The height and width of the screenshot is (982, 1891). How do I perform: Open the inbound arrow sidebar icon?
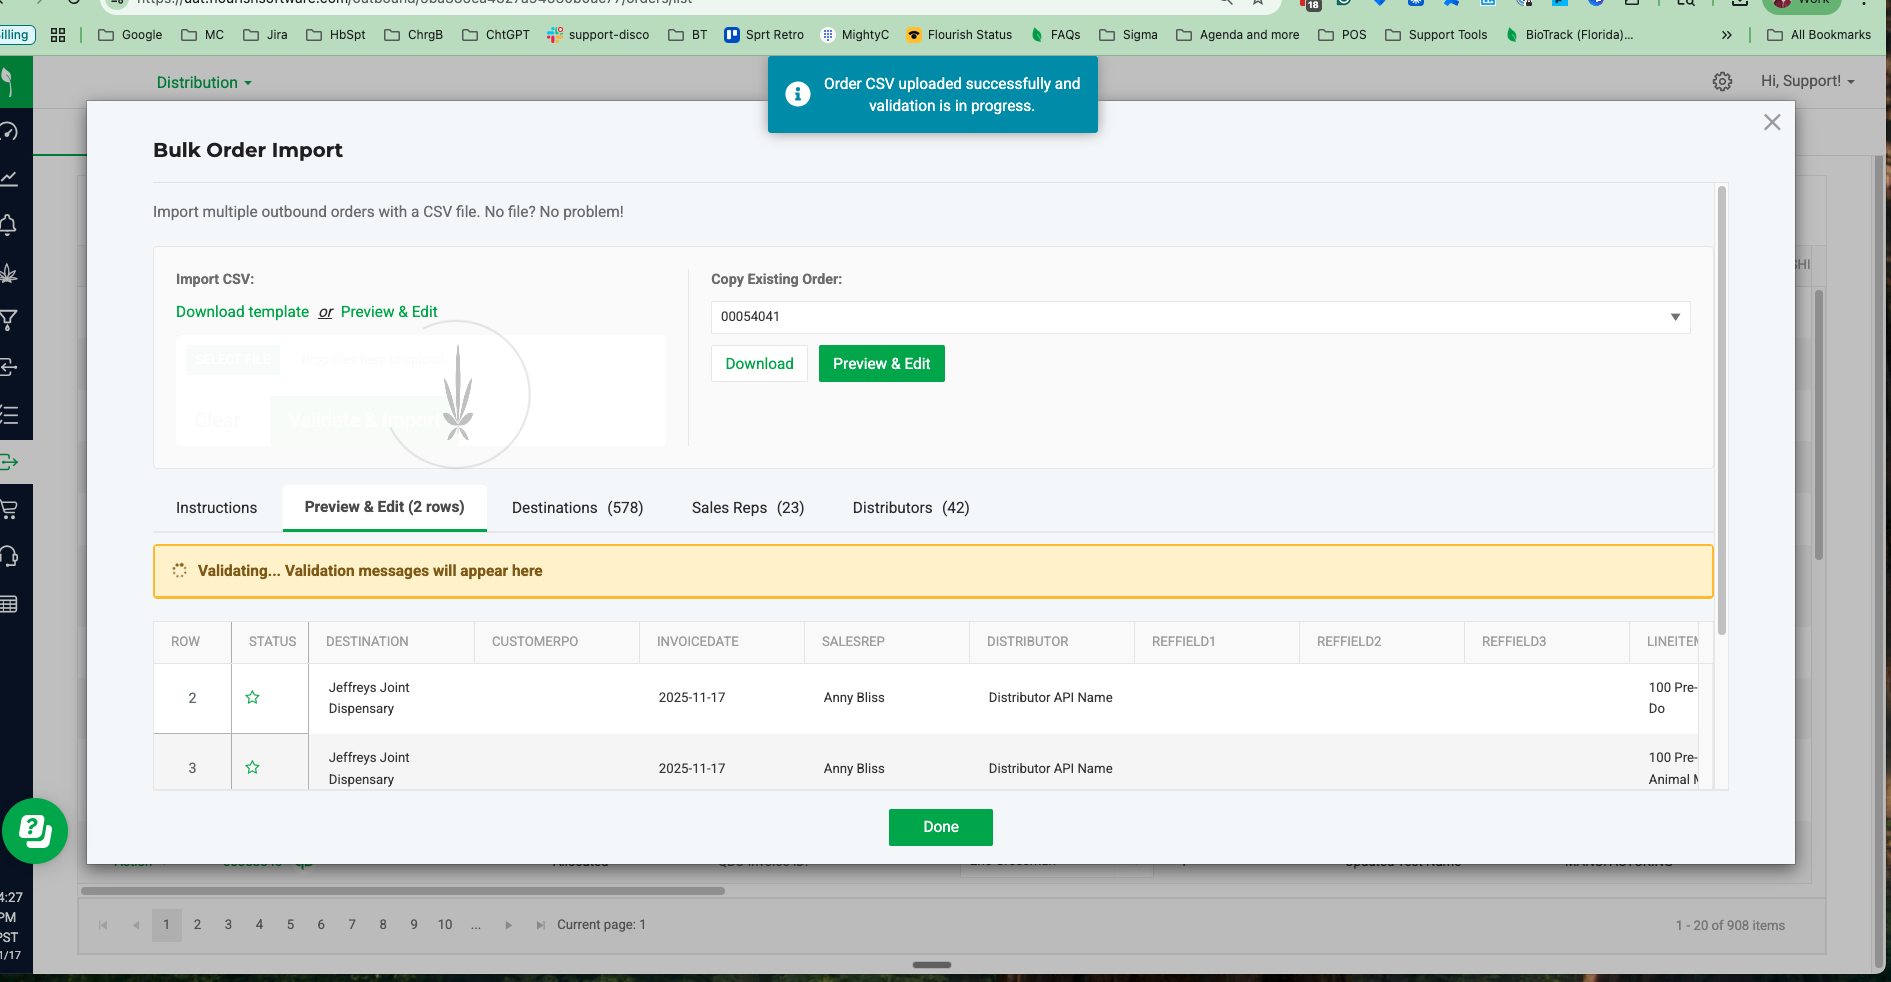[x=8, y=367]
